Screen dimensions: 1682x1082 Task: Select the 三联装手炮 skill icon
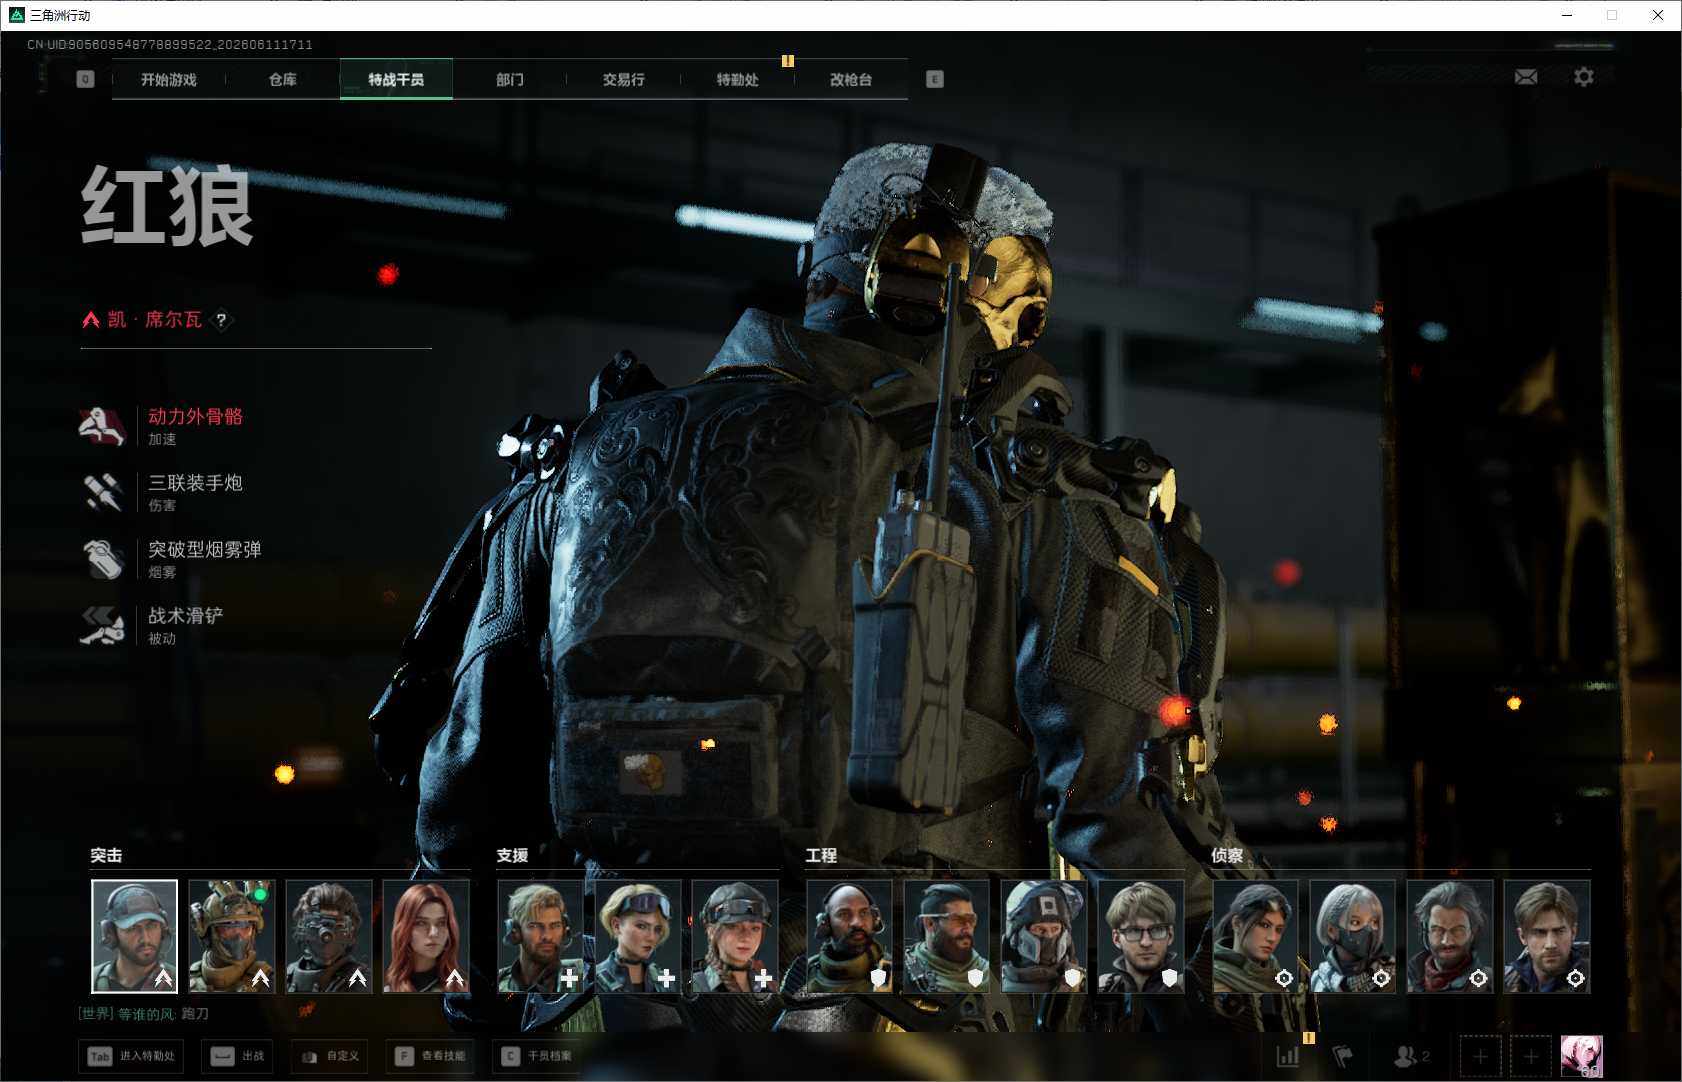click(102, 493)
